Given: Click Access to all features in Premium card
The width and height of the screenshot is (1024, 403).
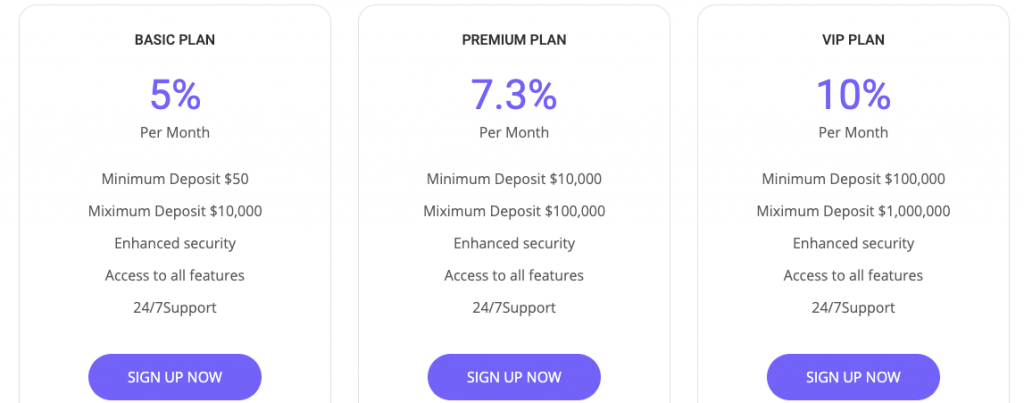Looking at the screenshot, I should tap(514, 276).
